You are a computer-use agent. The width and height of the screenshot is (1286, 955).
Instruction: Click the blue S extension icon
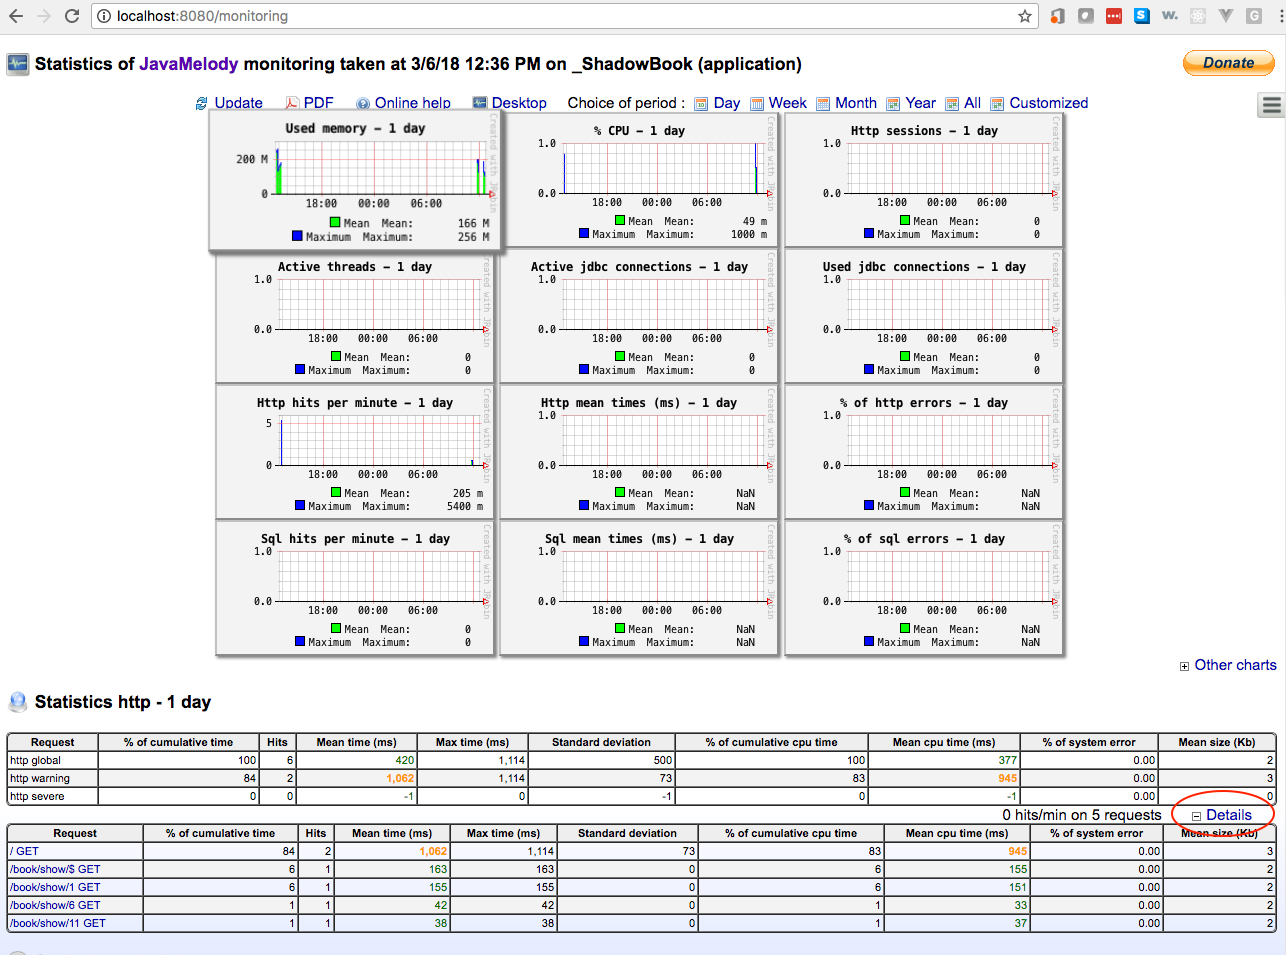click(1142, 16)
